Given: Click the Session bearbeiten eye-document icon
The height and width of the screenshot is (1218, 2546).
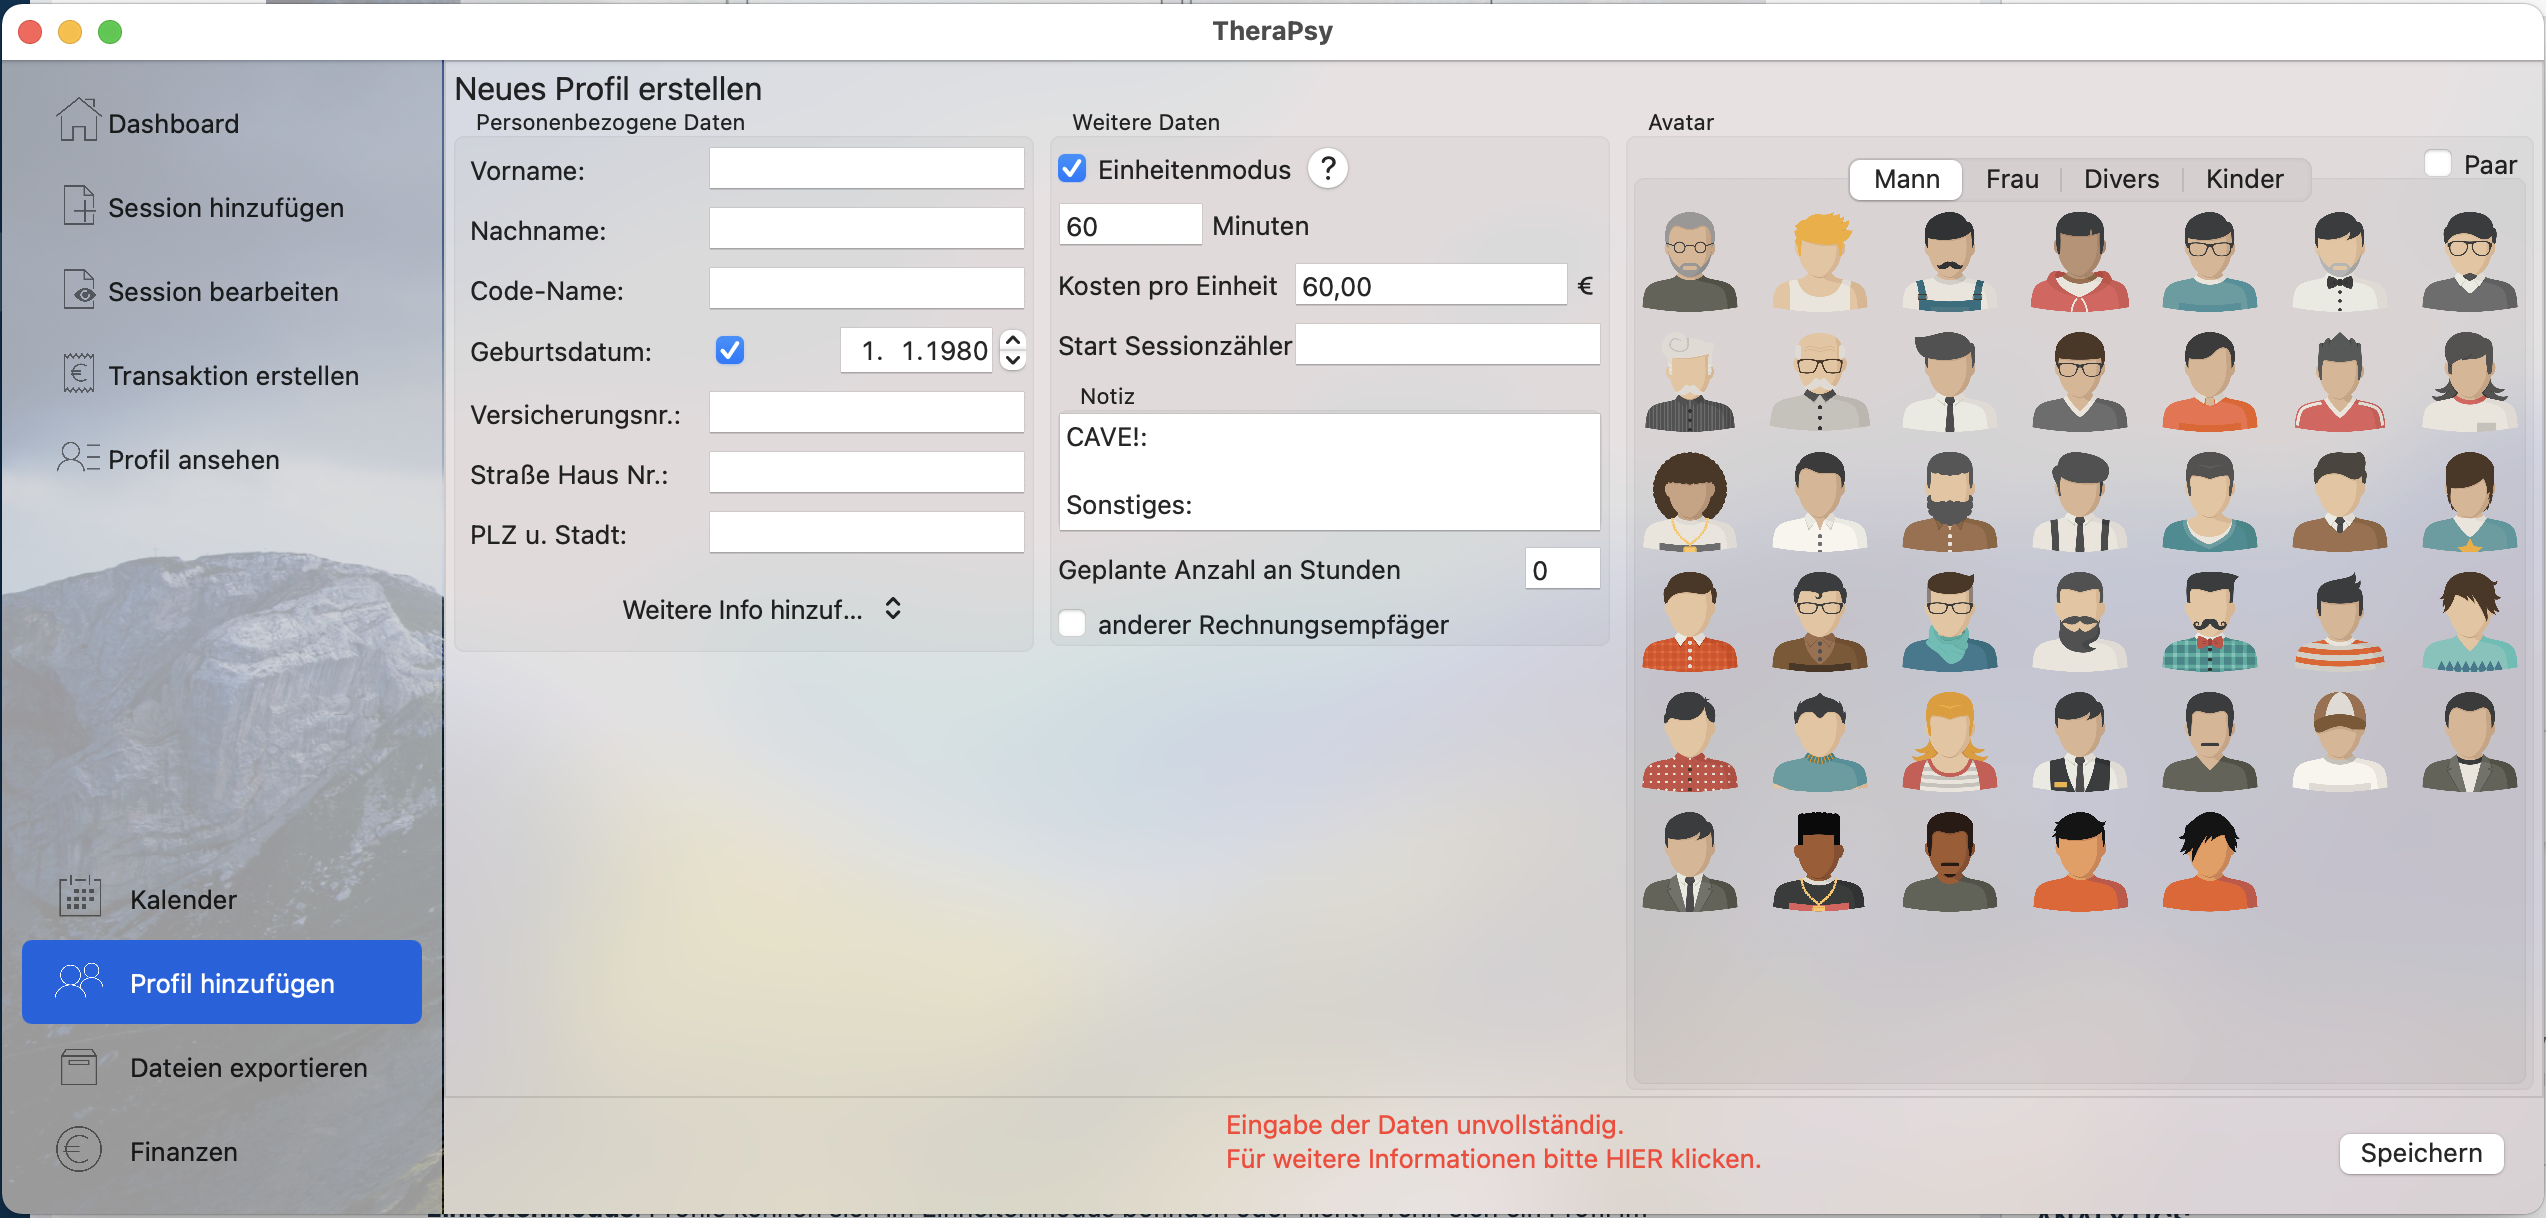Looking at the screenshot, I should [x=78, y=290].
